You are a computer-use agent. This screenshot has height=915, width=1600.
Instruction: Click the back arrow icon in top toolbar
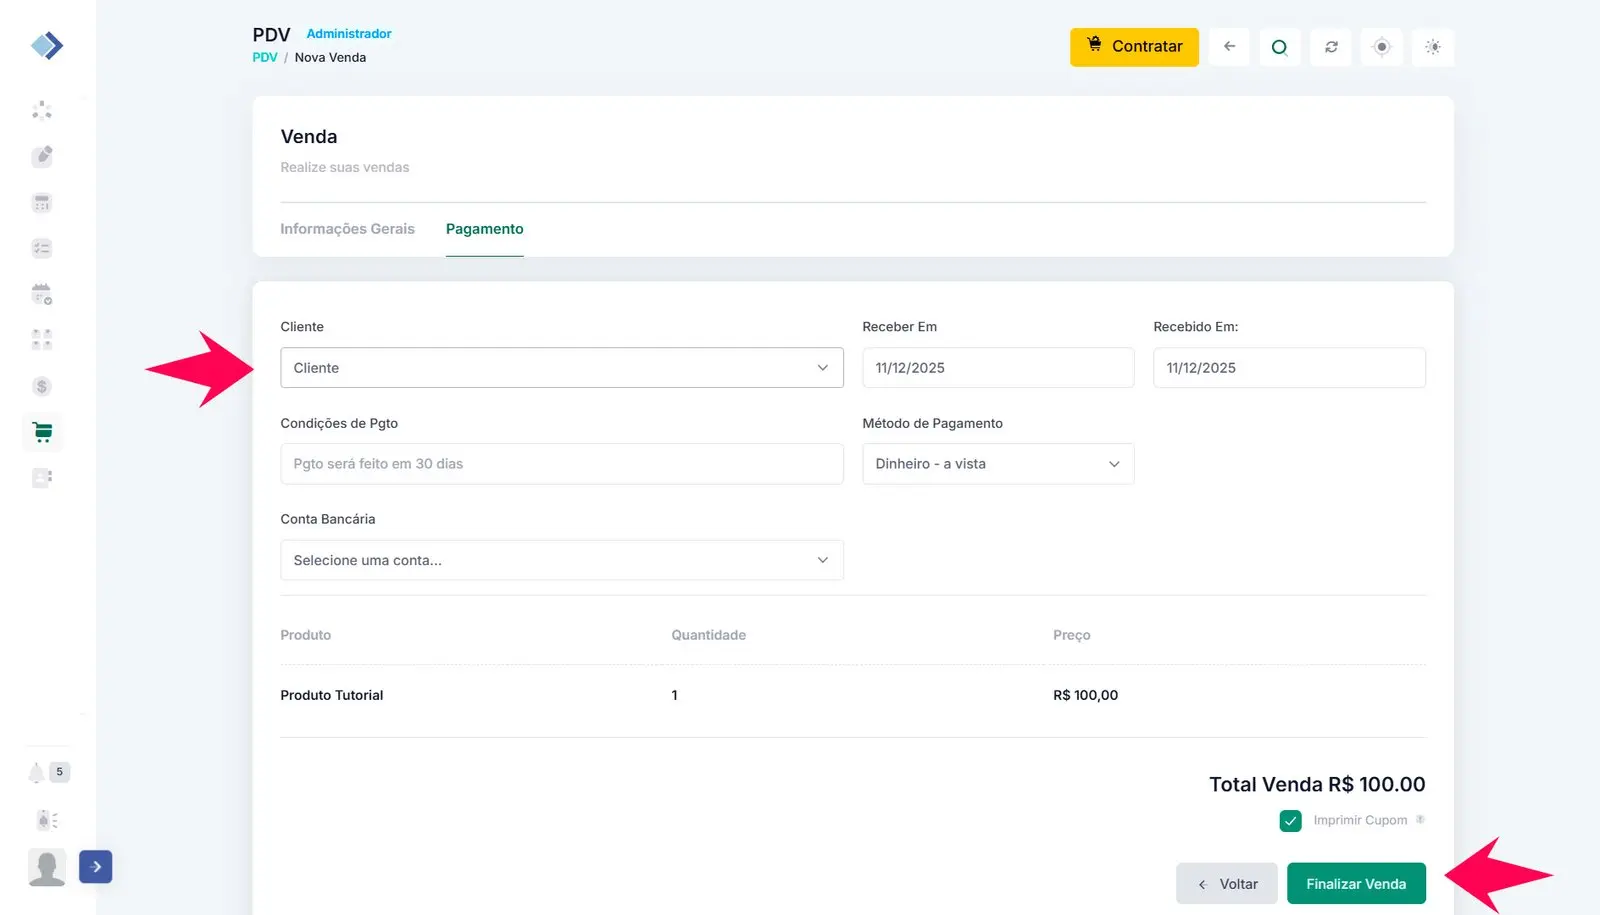coord(1229,47)
